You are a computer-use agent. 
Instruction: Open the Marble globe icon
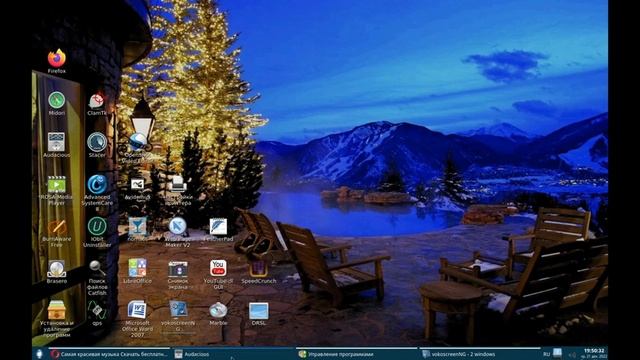coord(218,310)
